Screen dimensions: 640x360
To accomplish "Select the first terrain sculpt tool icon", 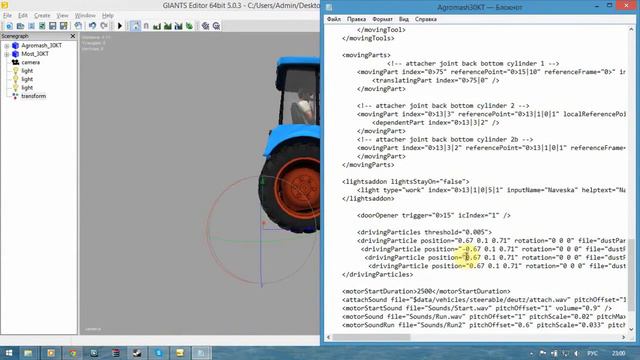I will (157, 26).
